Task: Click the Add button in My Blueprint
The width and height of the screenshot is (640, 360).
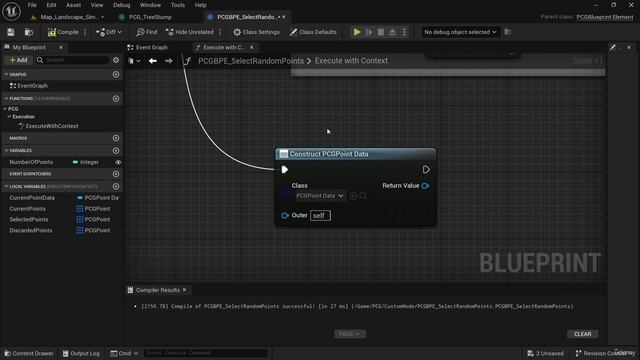Action: pos(18,60)
